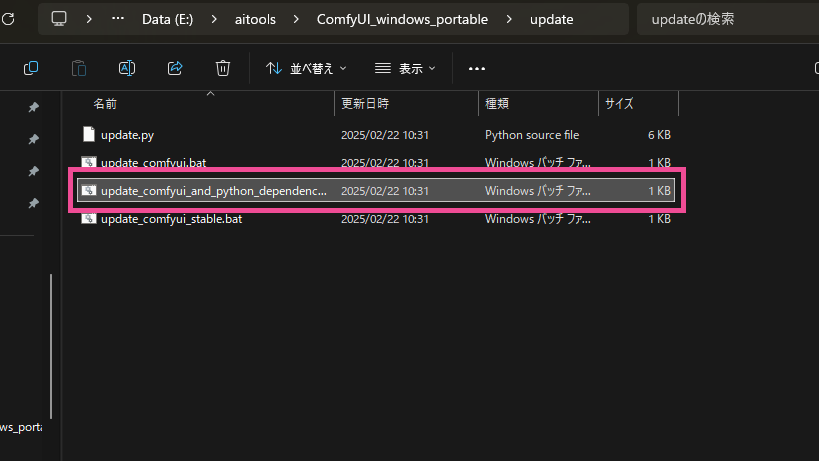The height and width of the screenshot is (461, 819).
Task: Select the ws_port... item in navigation pane
Action: (x=21, y=427)
